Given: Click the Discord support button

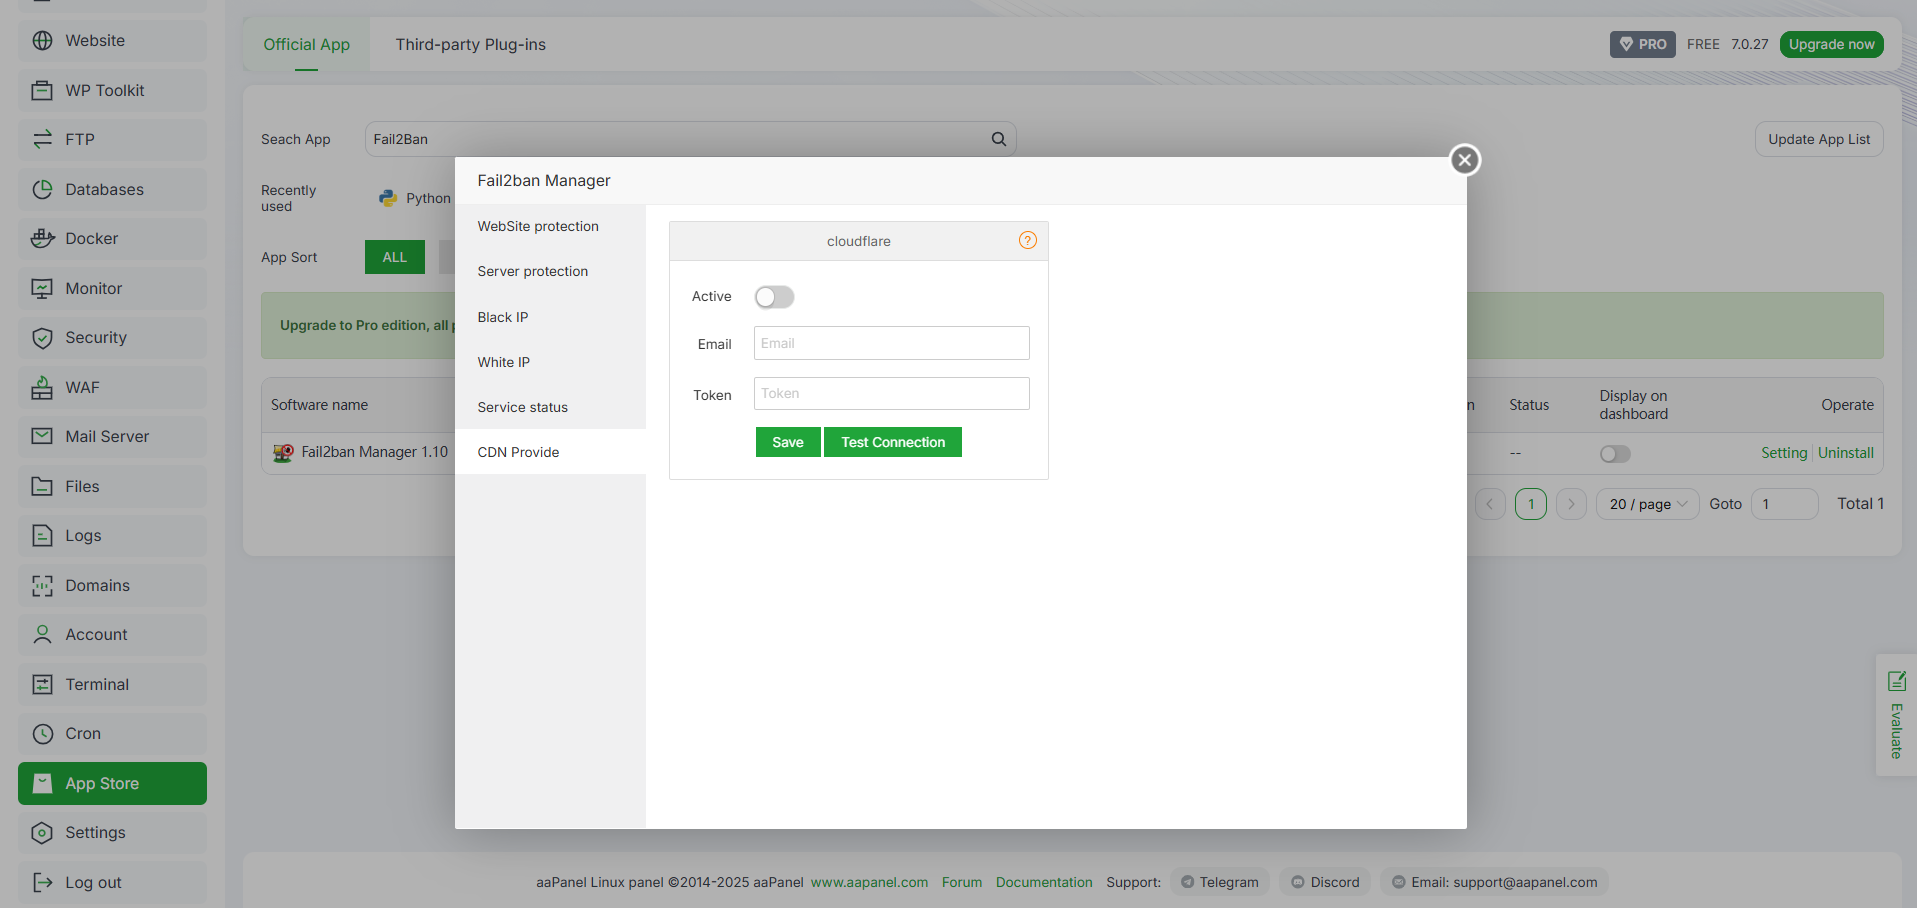Looking at the screenshot, I should tap(1326, 882).
